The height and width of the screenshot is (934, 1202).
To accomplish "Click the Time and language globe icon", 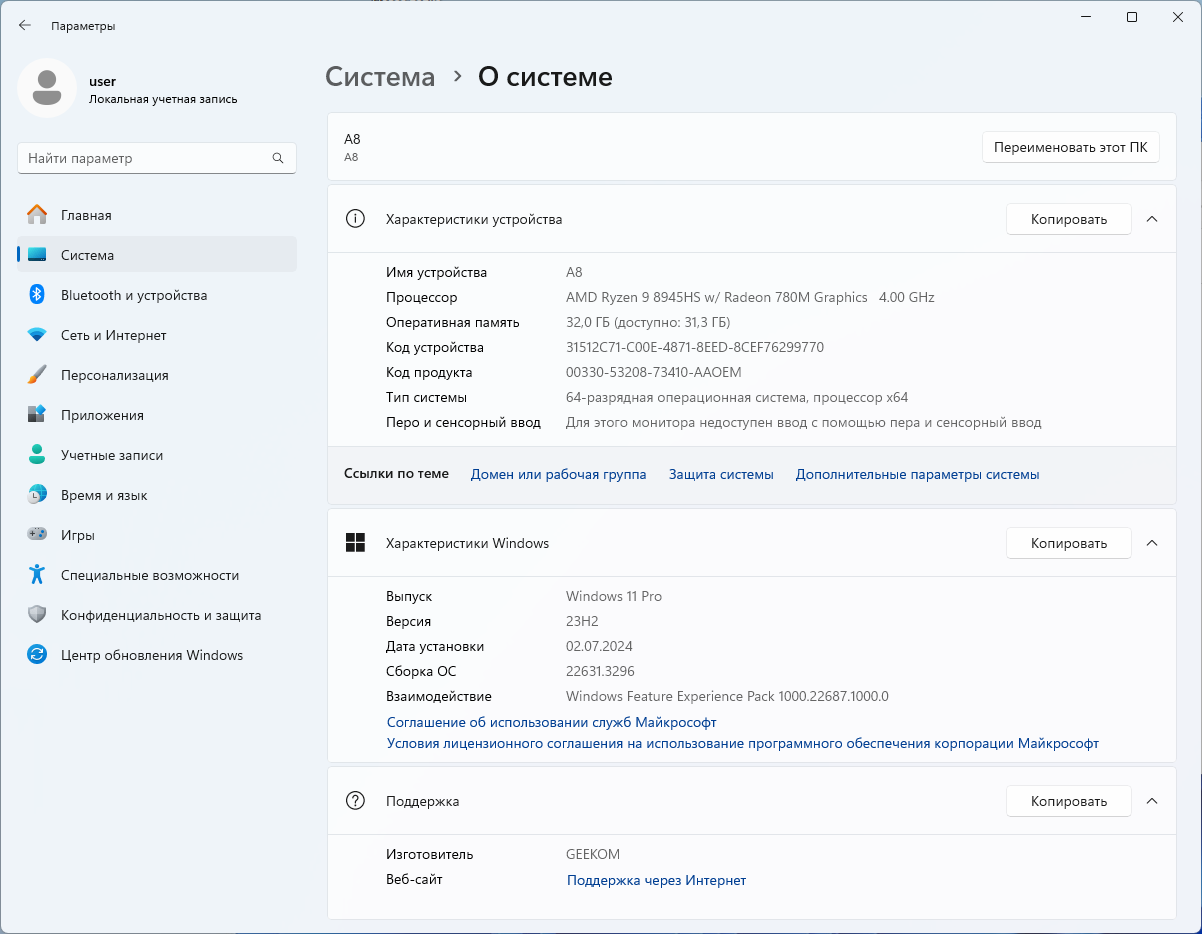I will click(x=37, y=495).
